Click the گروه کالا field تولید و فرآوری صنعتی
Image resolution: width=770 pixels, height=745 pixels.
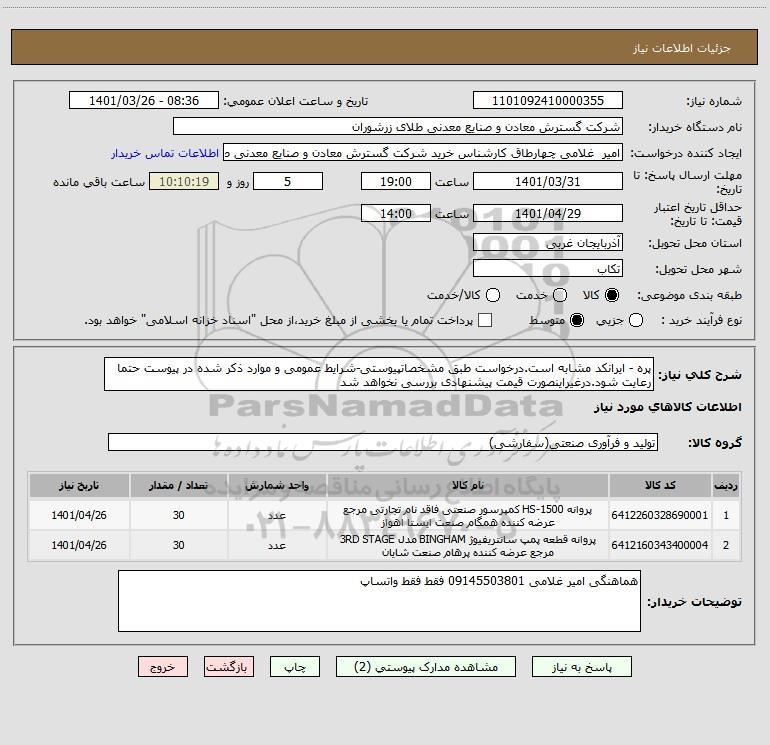(383, 442)
